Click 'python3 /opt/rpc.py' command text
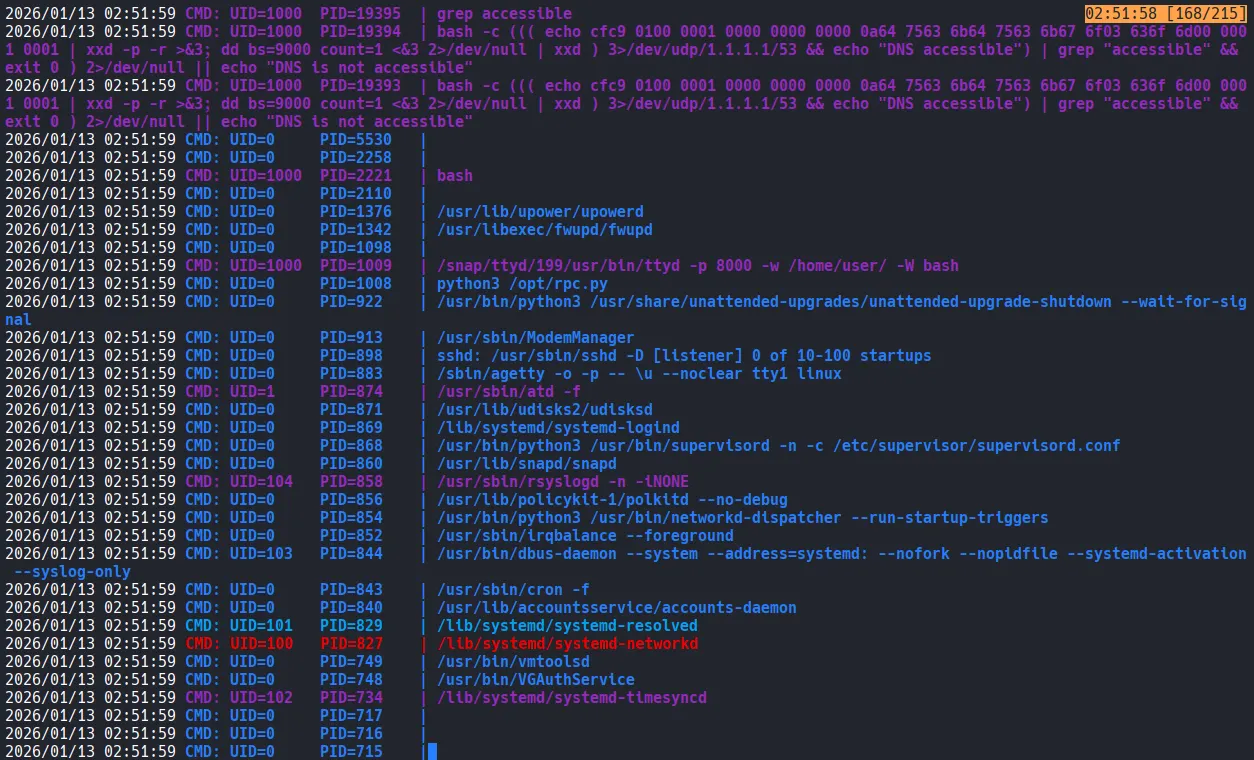Image resolution: width=1254 pixels, height=760 pixels. click(x=522, y=284)
